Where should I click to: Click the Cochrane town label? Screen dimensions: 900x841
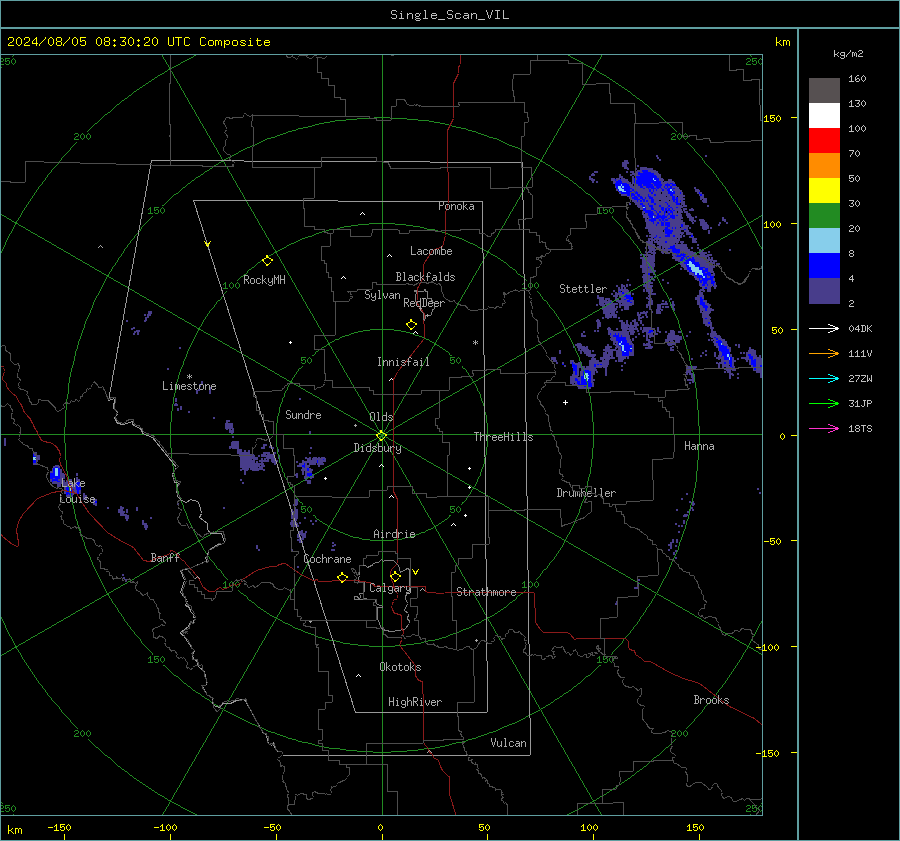[327, 559]
